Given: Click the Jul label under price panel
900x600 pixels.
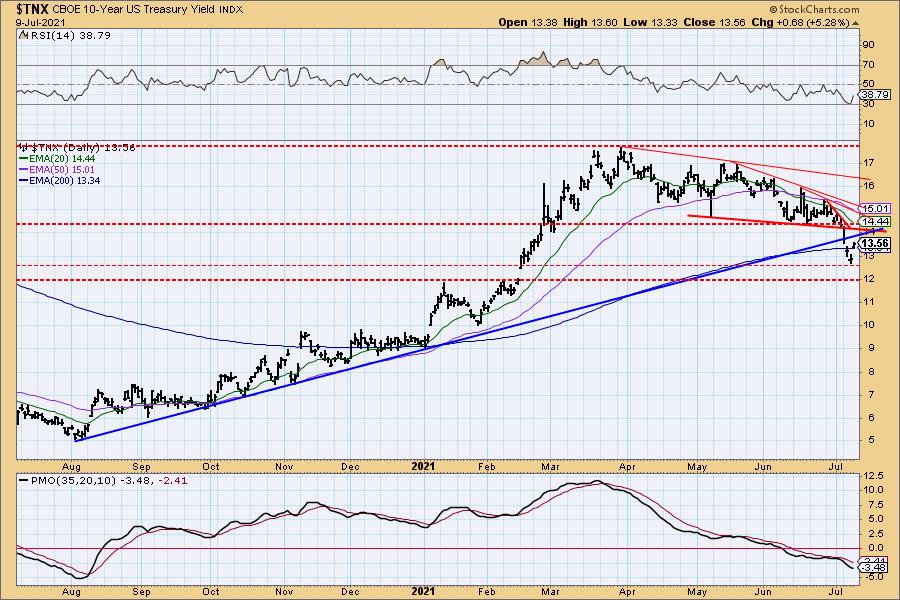Looking at the screenshot, I should 836,467.
